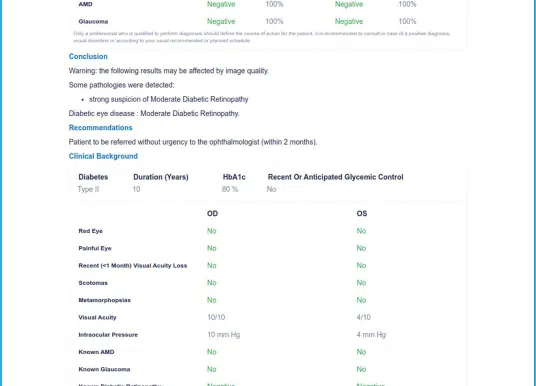The image size is (536, 386).
Task: Click the Conclusion section heading
Action: click(x=88, y=56)
